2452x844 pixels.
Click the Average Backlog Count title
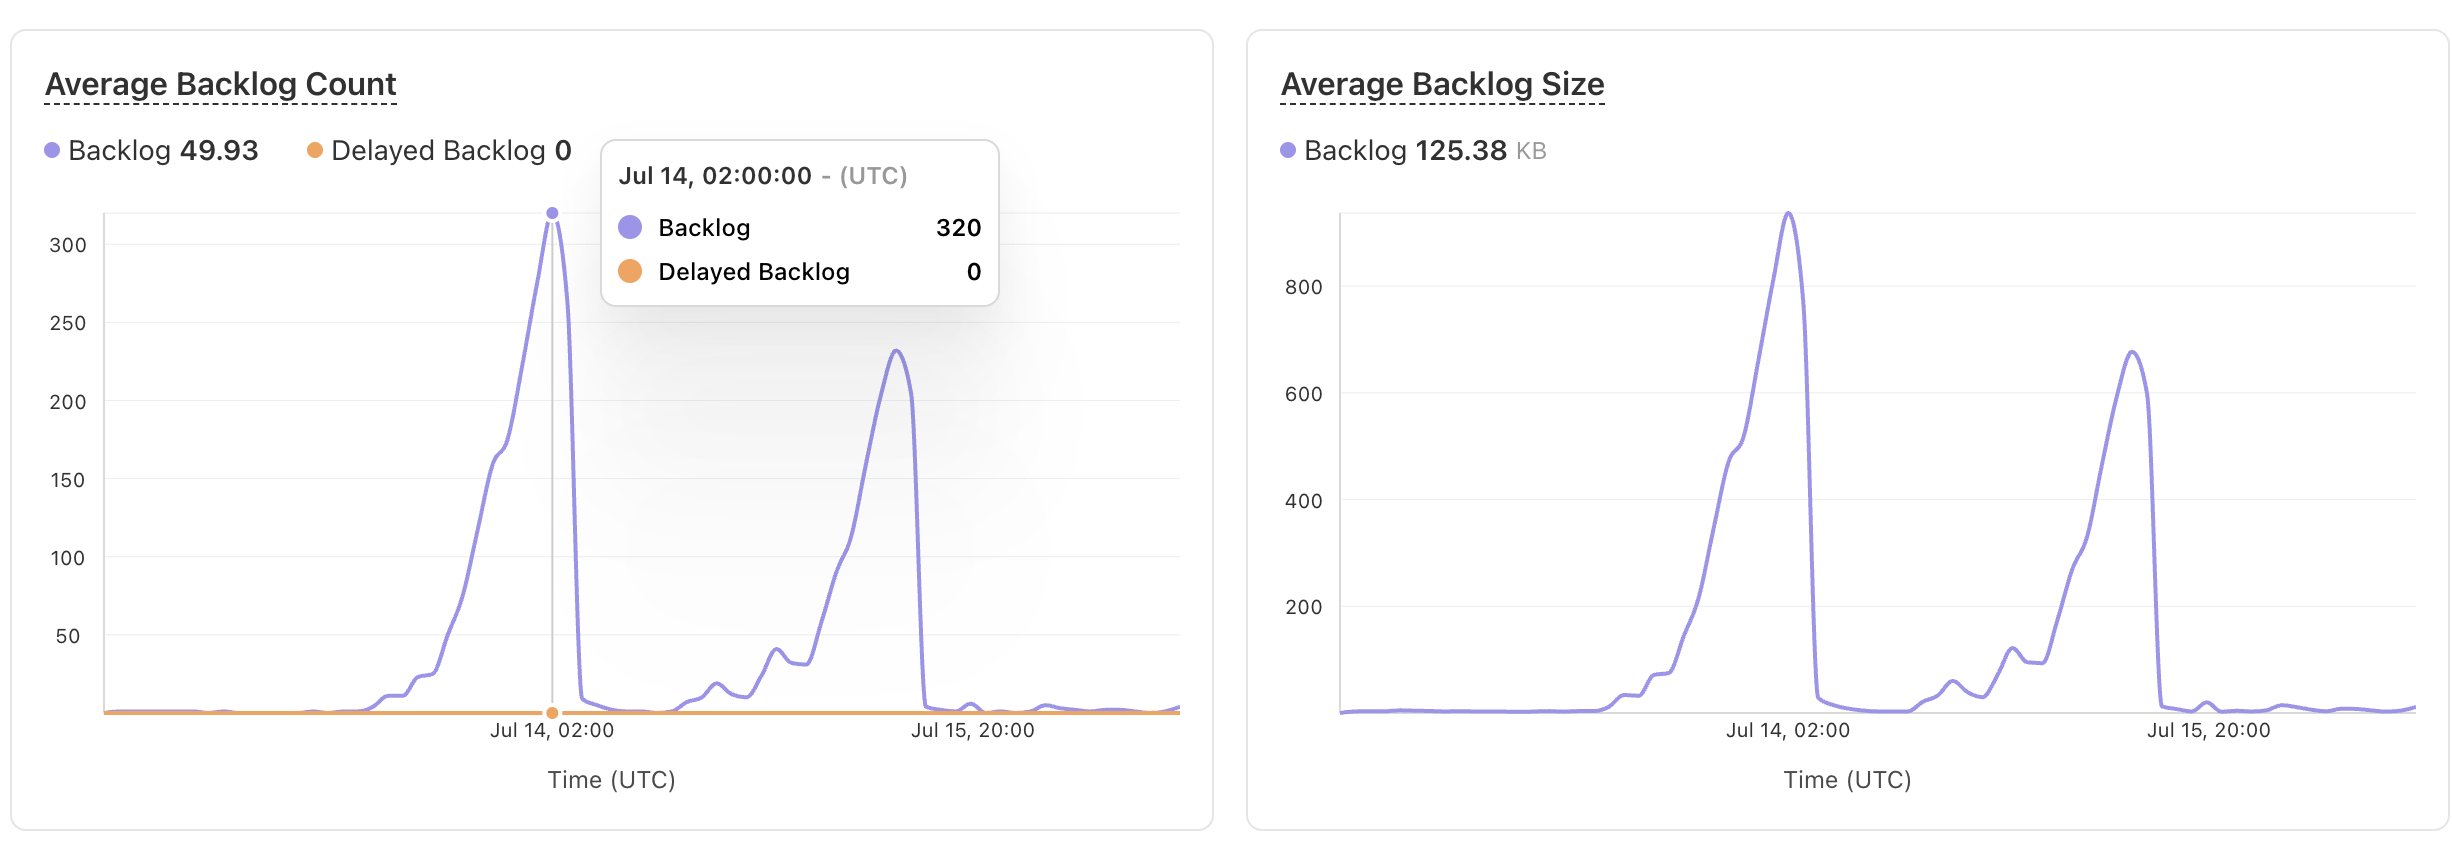[221, 84]
